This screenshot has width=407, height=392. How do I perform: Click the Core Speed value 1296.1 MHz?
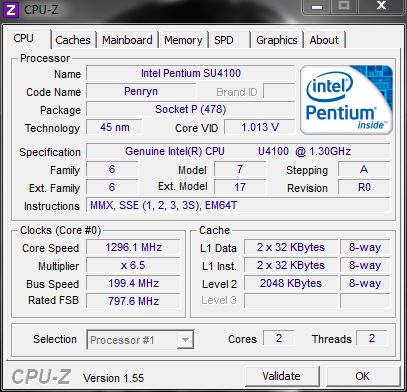pos(133,247)
